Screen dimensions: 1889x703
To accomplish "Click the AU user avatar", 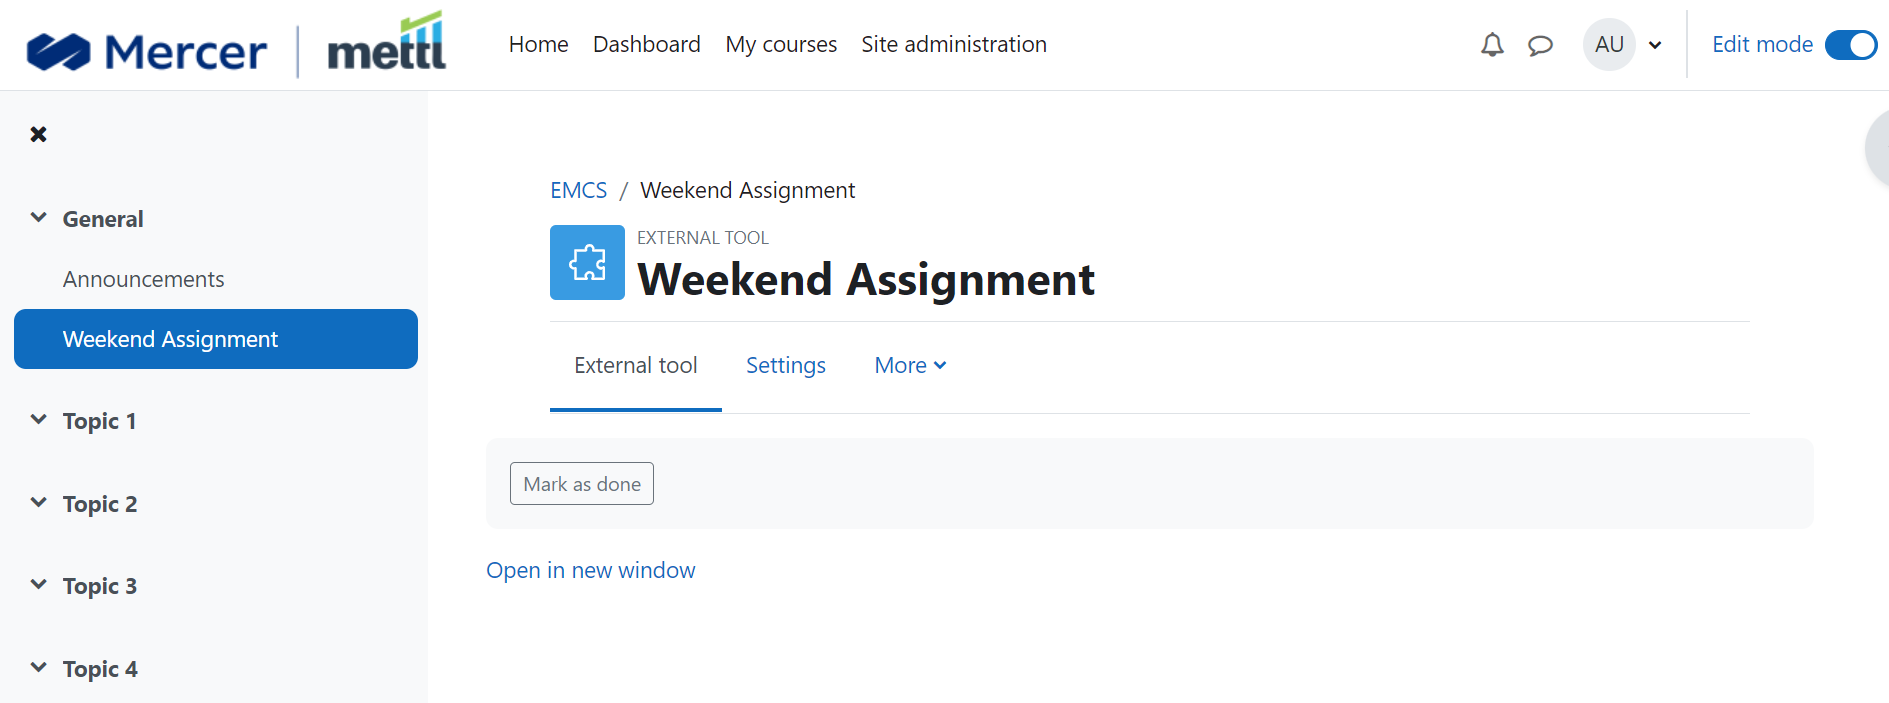I will click(x=1609, y=45).
